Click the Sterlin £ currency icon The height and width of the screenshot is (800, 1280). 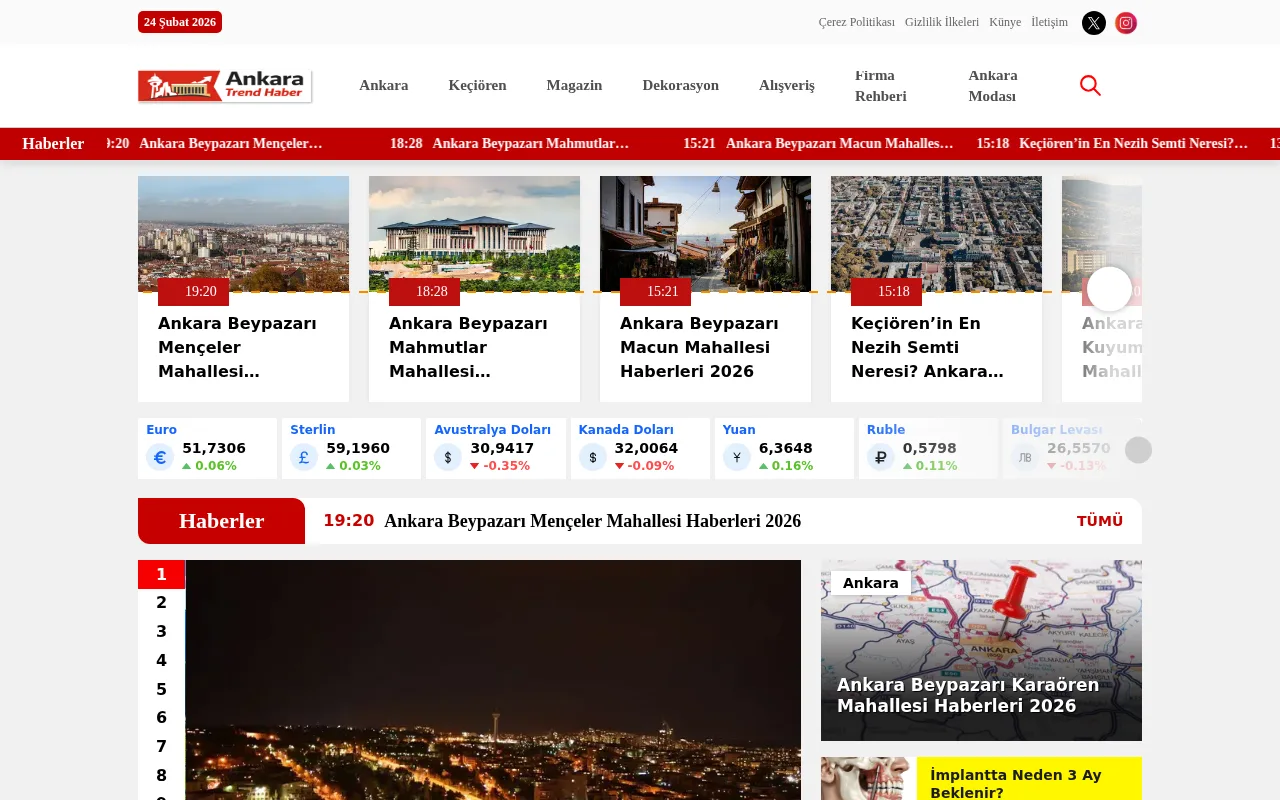pyautogui.click(x=303, y=456)
